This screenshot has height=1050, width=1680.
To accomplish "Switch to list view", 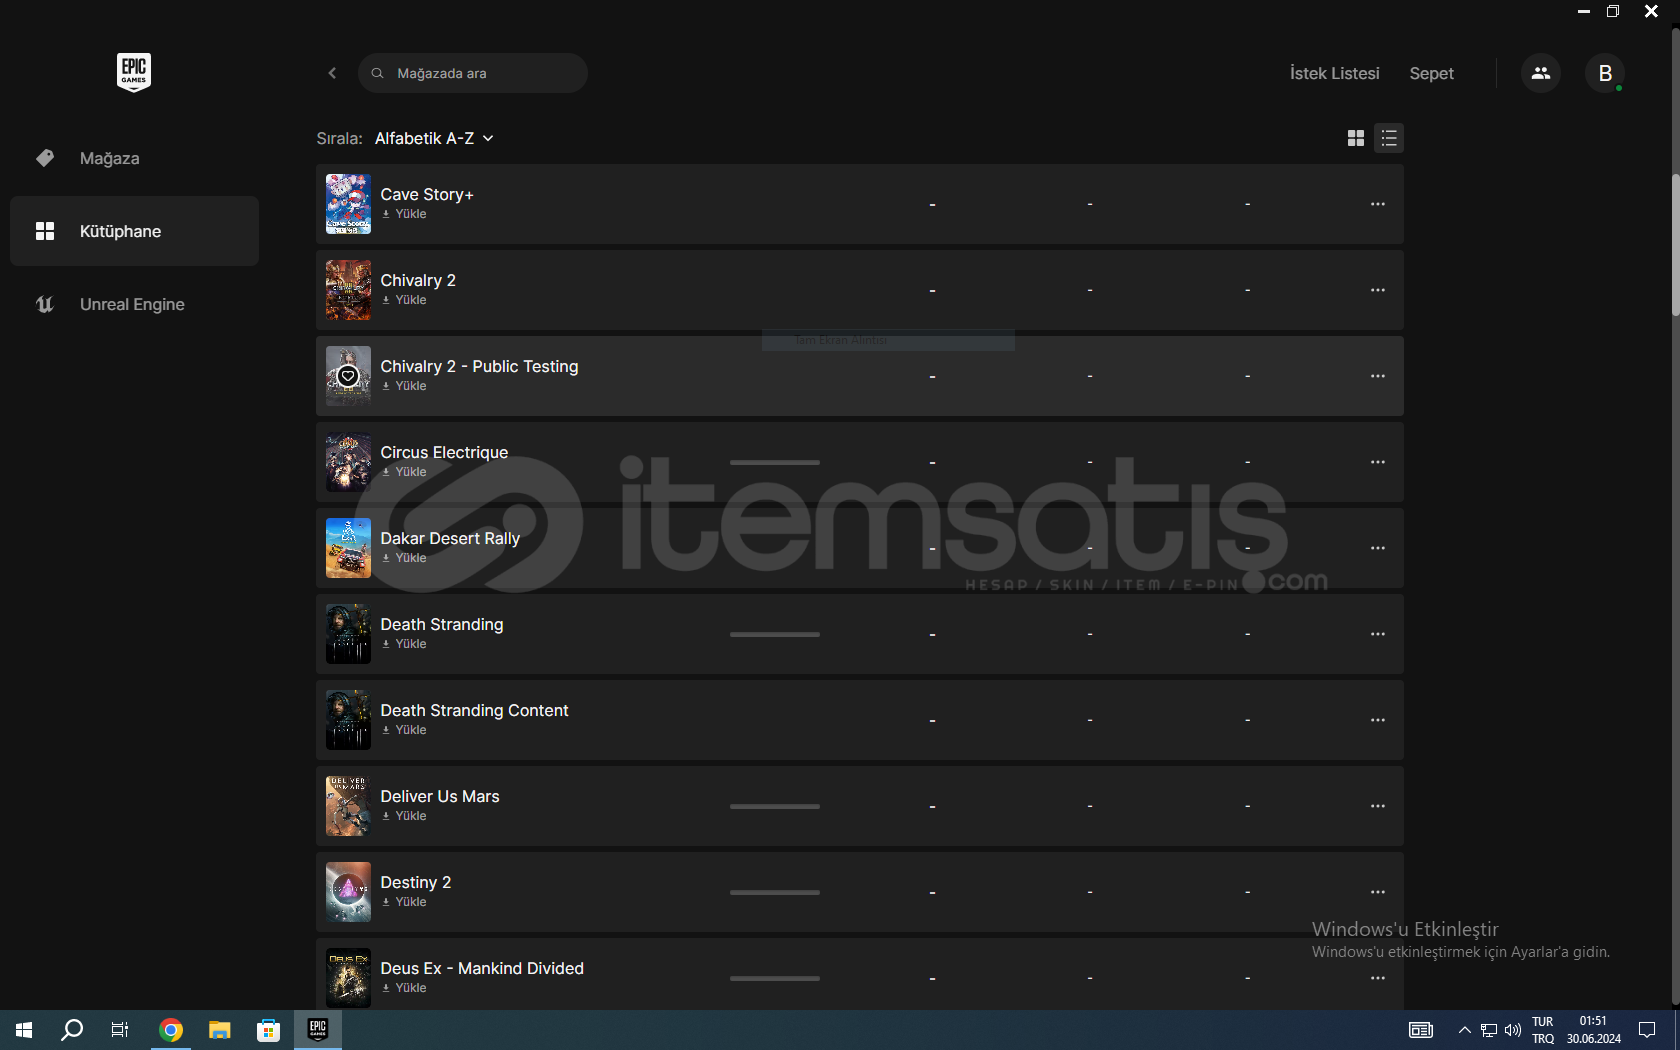I will [1389, 138].
